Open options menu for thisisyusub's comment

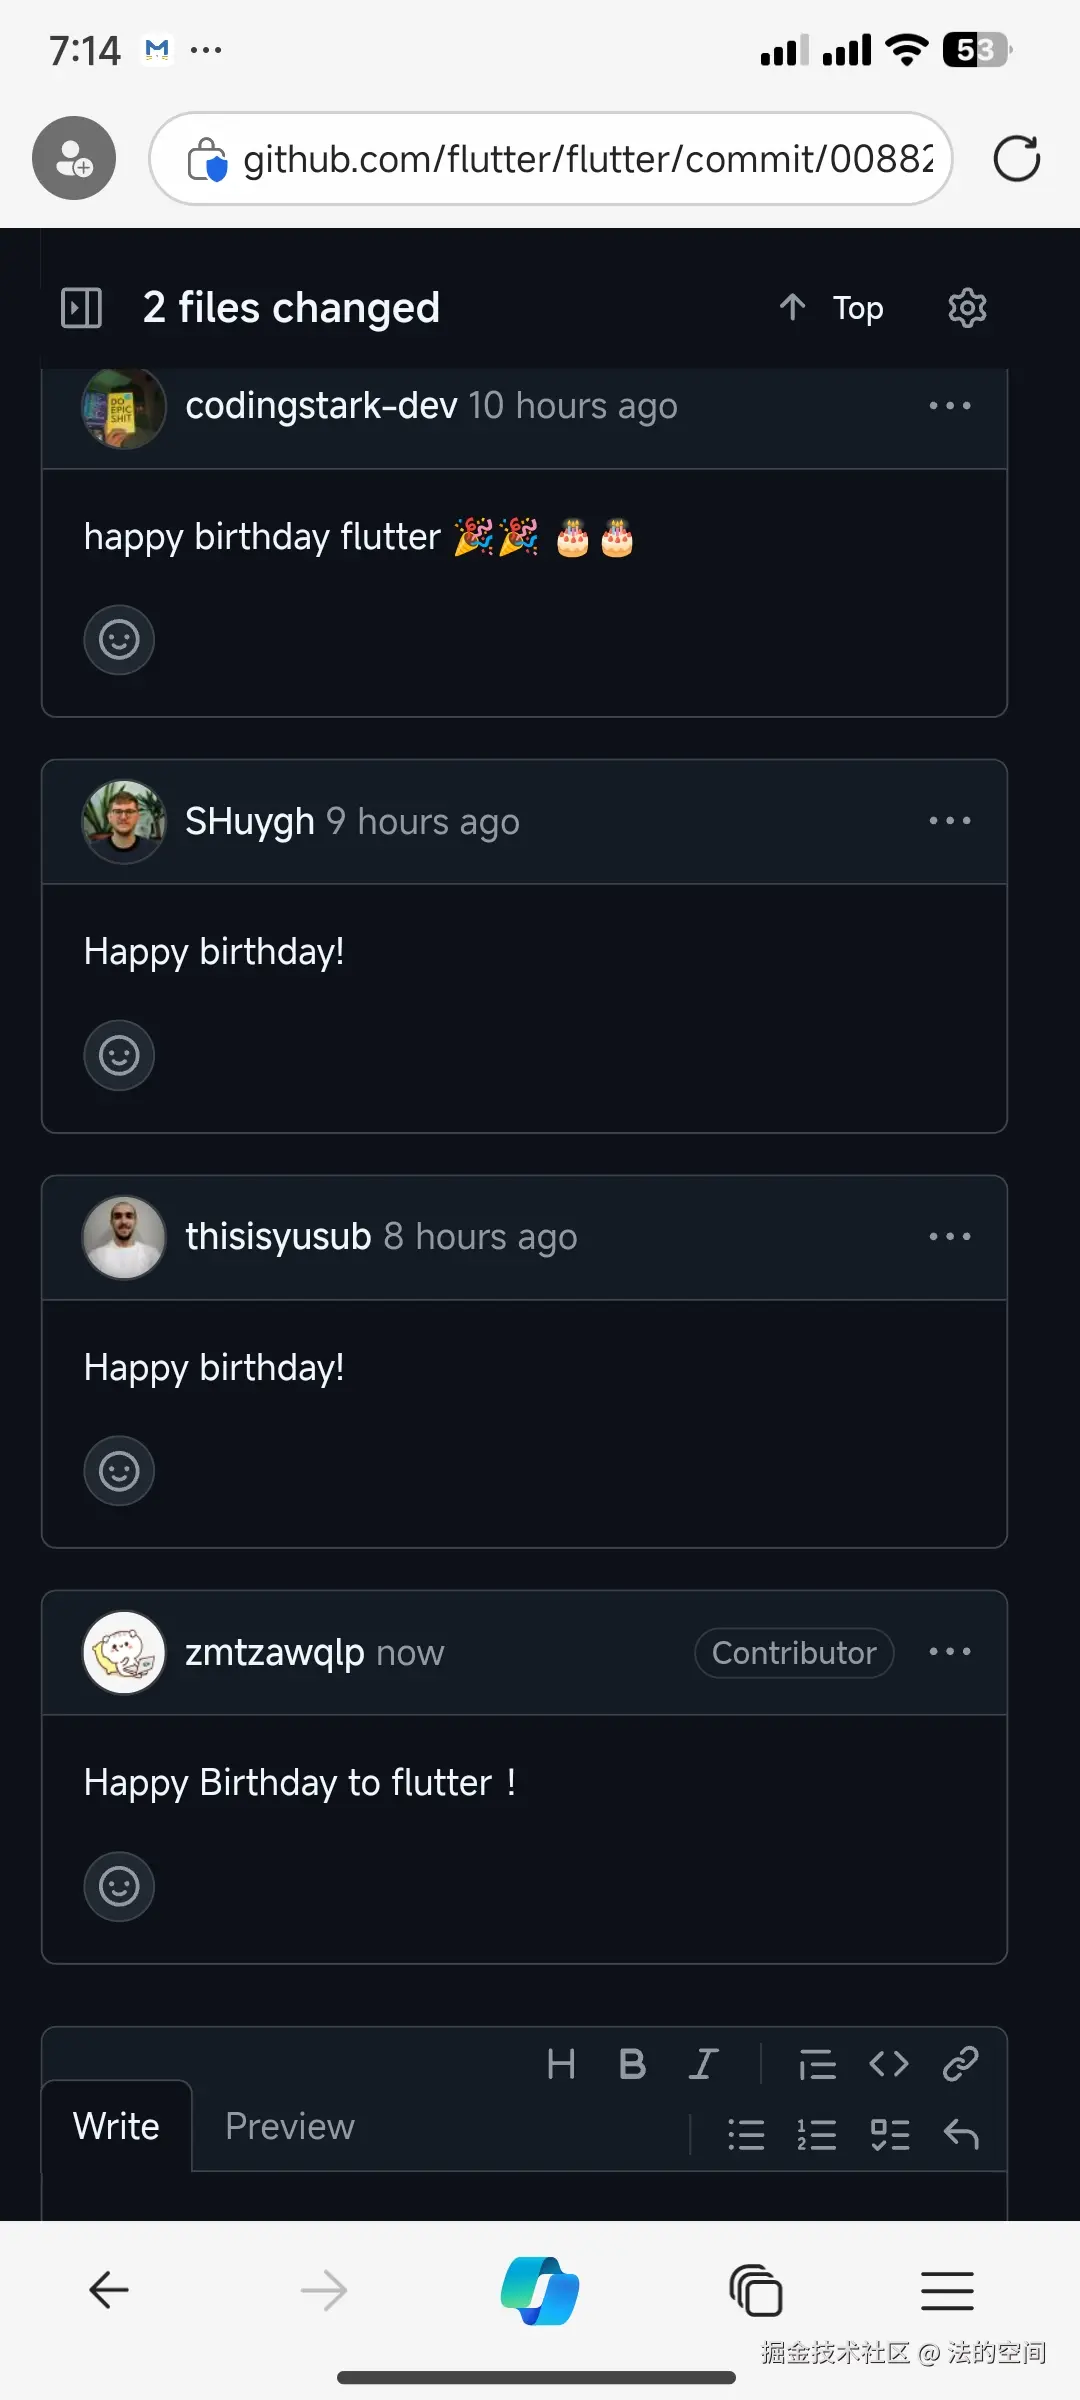point(949,1237)
